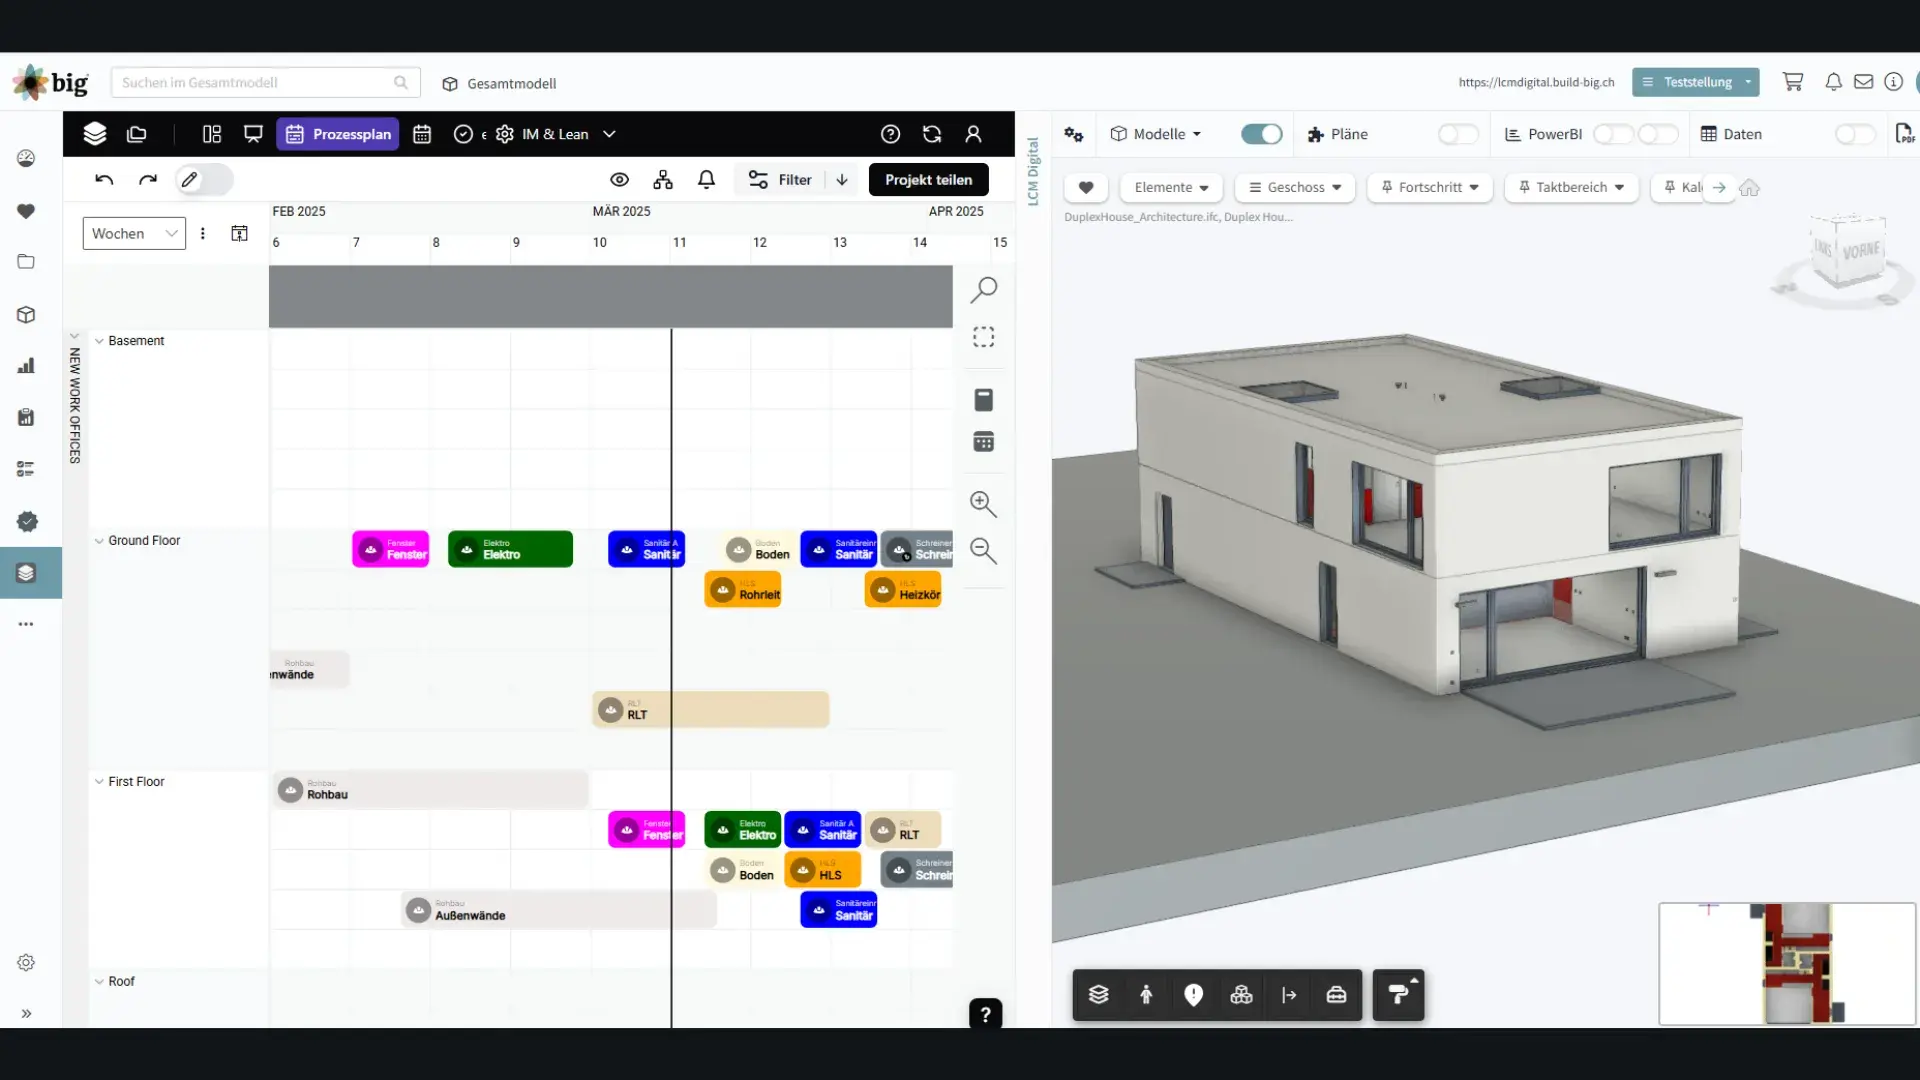The height and width of the screenshot is (1080, 1920).
Task: Open the issue pin tool below the model
Action: [x=1193, y=995]
